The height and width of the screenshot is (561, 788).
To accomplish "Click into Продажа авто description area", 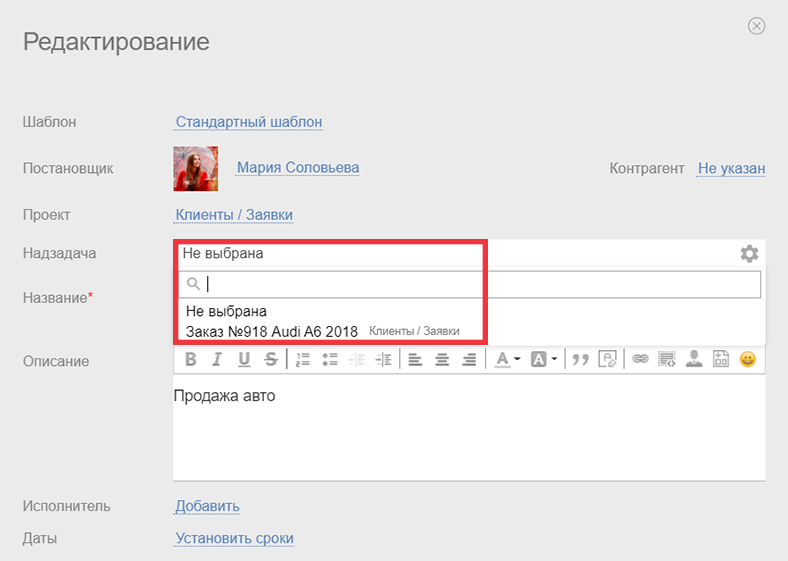I will tap(469, 427).
